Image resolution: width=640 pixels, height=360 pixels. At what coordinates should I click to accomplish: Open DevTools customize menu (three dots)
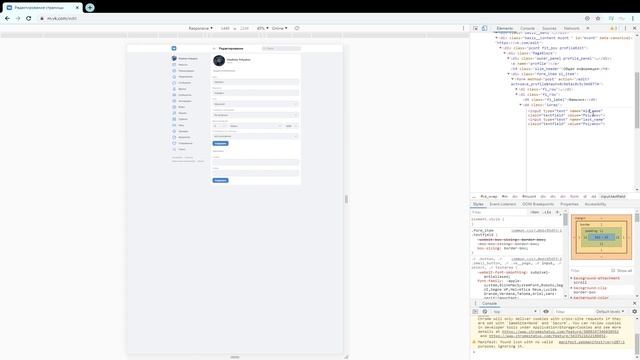coord(625,28)
